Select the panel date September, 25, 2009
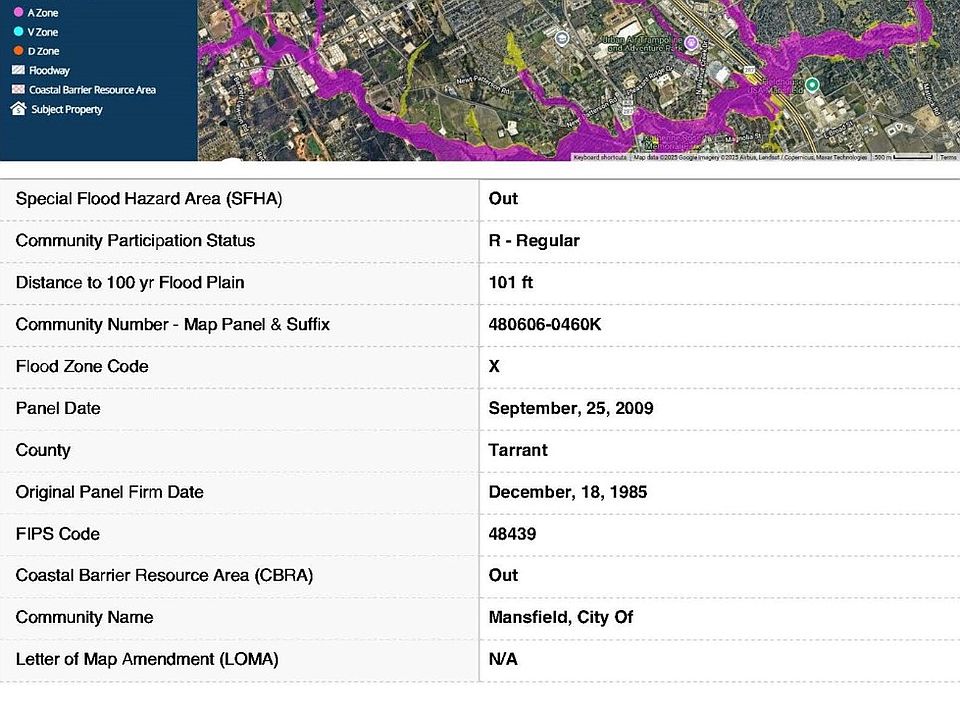This screenshot has height=720, width=960. 571,409
